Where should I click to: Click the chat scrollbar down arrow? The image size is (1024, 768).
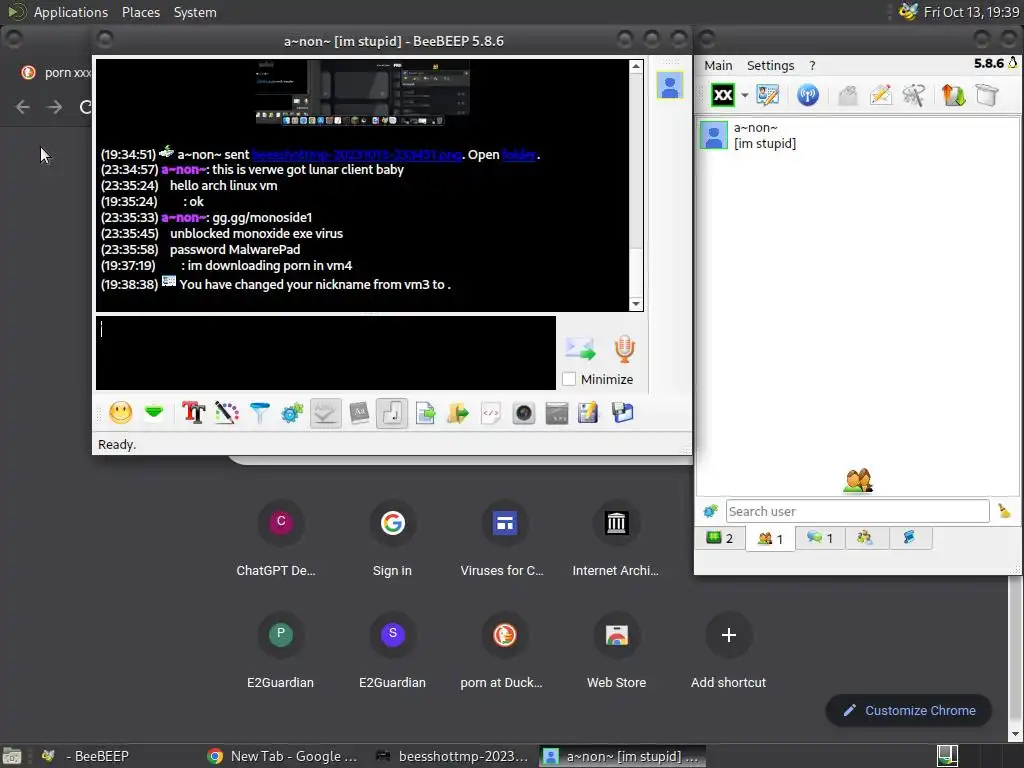click(635, 304)
